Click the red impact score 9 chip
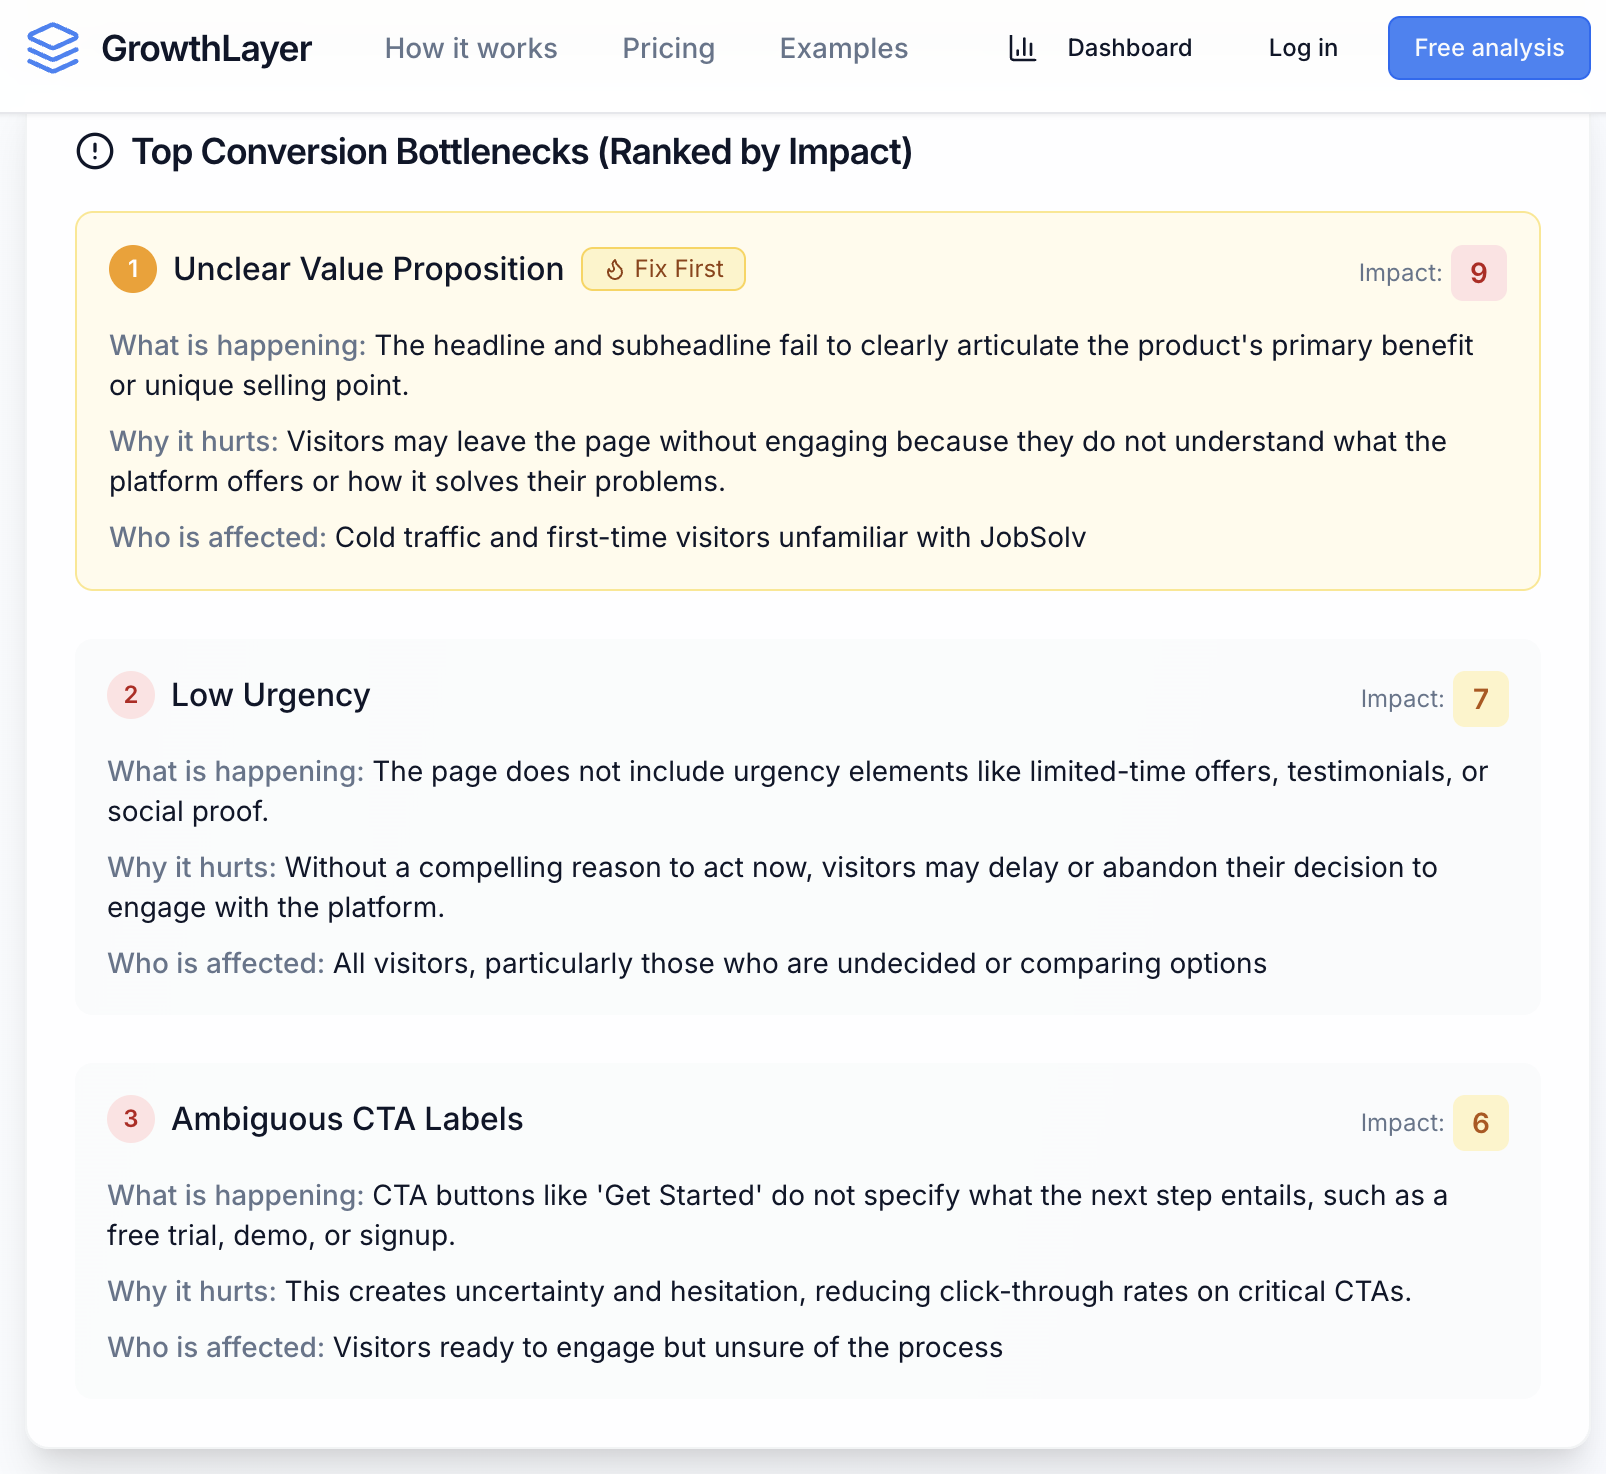Image resolution: width=1606 pixels, height=1474 pixels. click(1479, 272)
